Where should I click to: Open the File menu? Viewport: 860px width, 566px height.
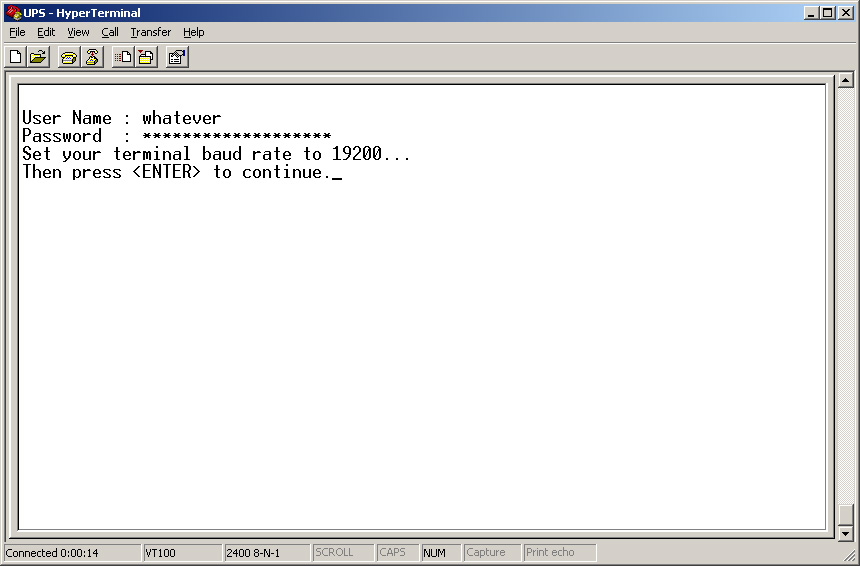(17, 32)
